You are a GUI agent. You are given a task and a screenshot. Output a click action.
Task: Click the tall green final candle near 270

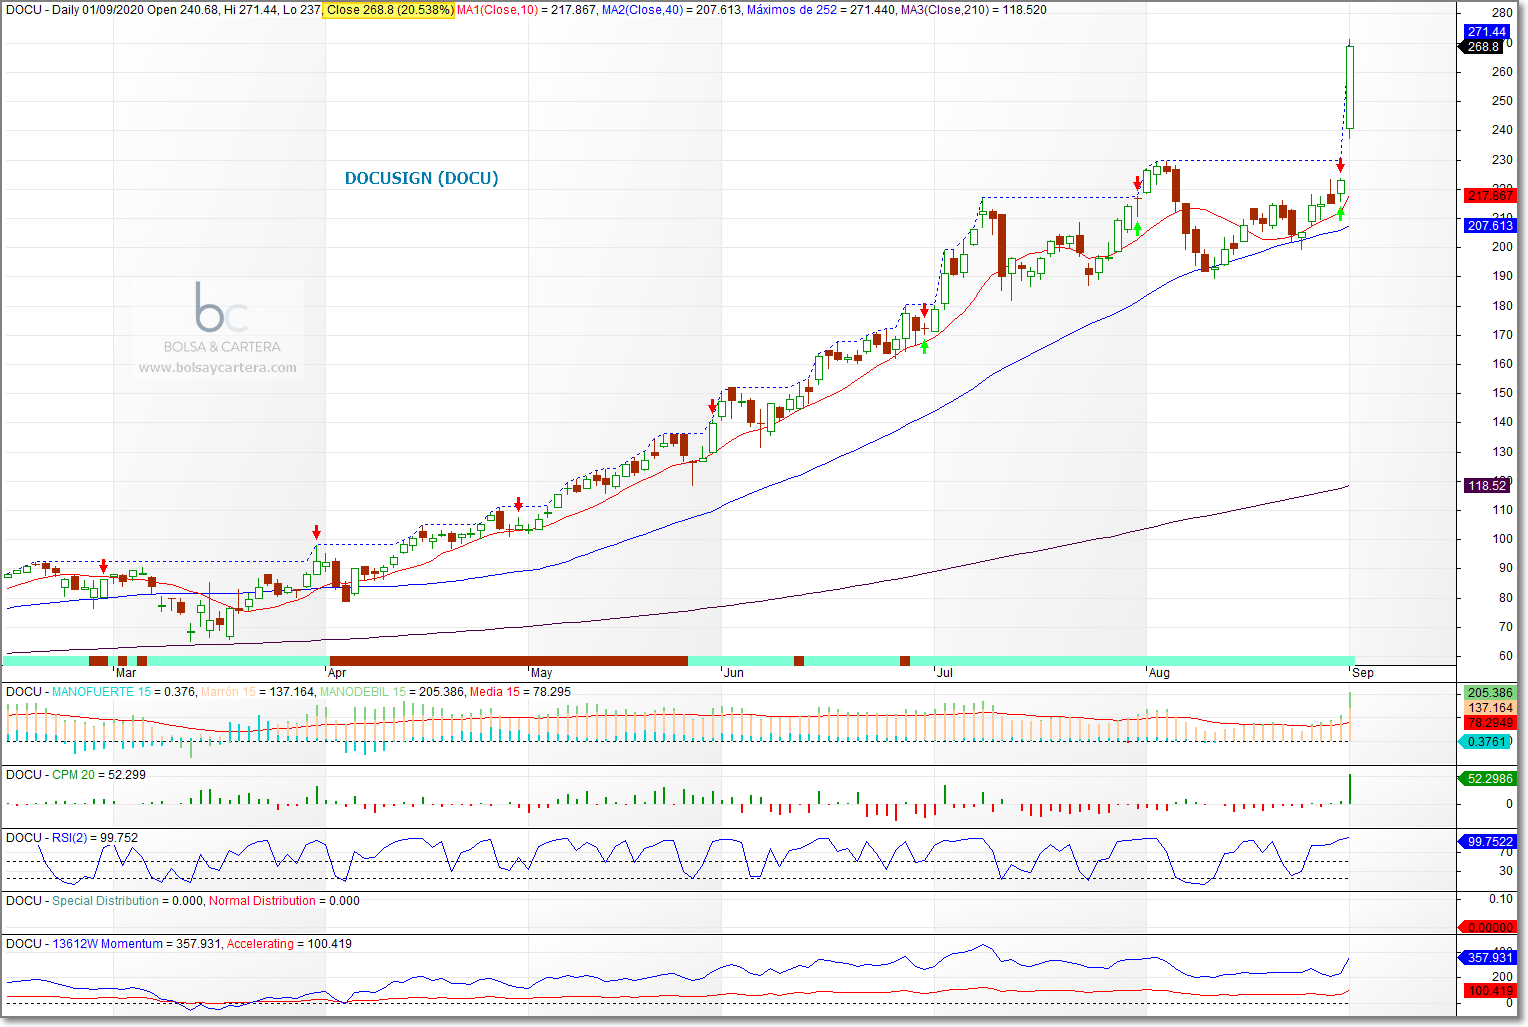[1350, 87]
